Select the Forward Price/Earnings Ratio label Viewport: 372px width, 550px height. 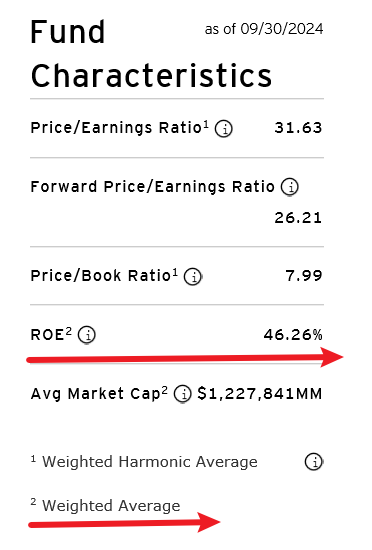pyautogui.click(x=153, y=187)
